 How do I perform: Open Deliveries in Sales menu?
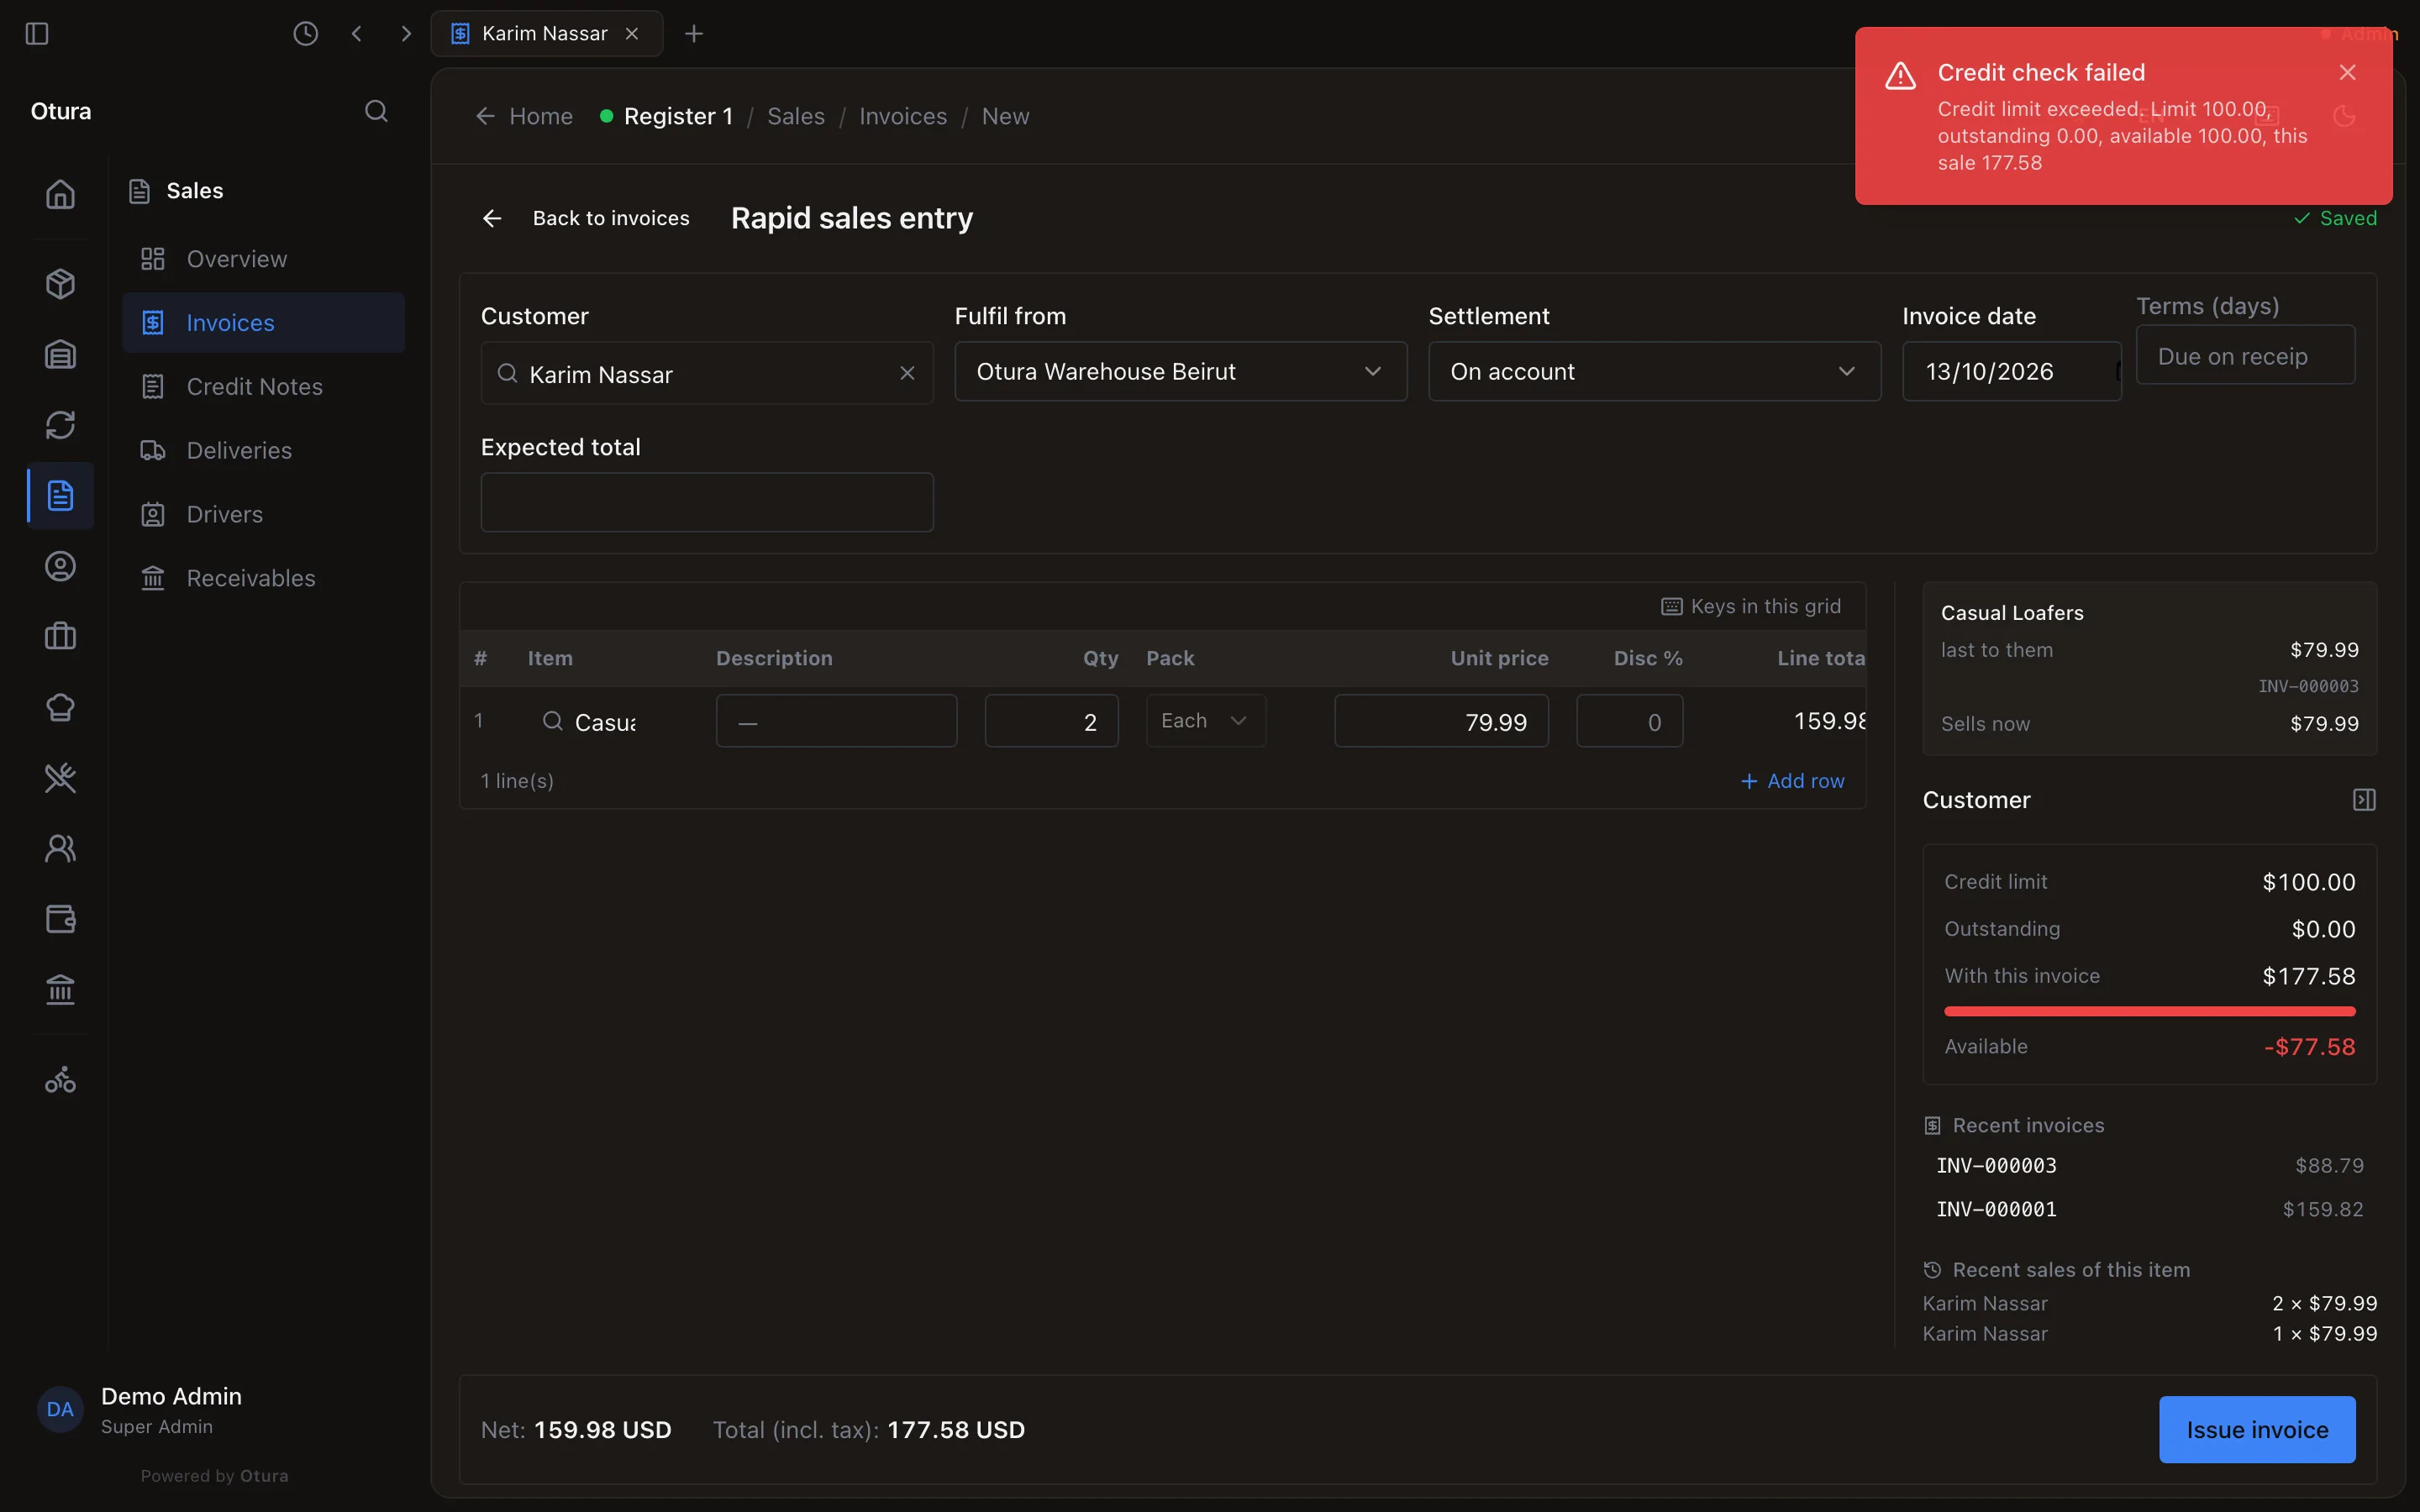point(263,450)
